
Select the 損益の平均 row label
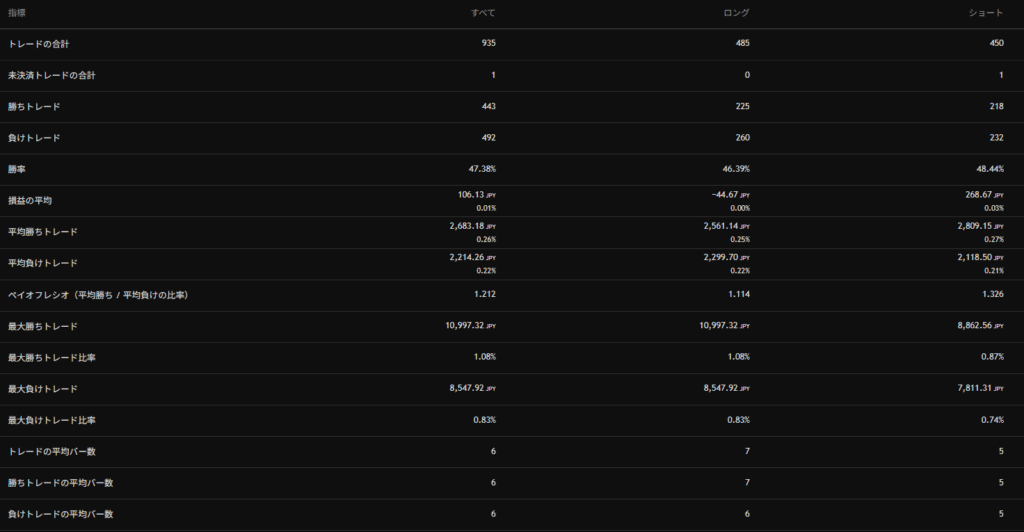(x=30, y=200)
